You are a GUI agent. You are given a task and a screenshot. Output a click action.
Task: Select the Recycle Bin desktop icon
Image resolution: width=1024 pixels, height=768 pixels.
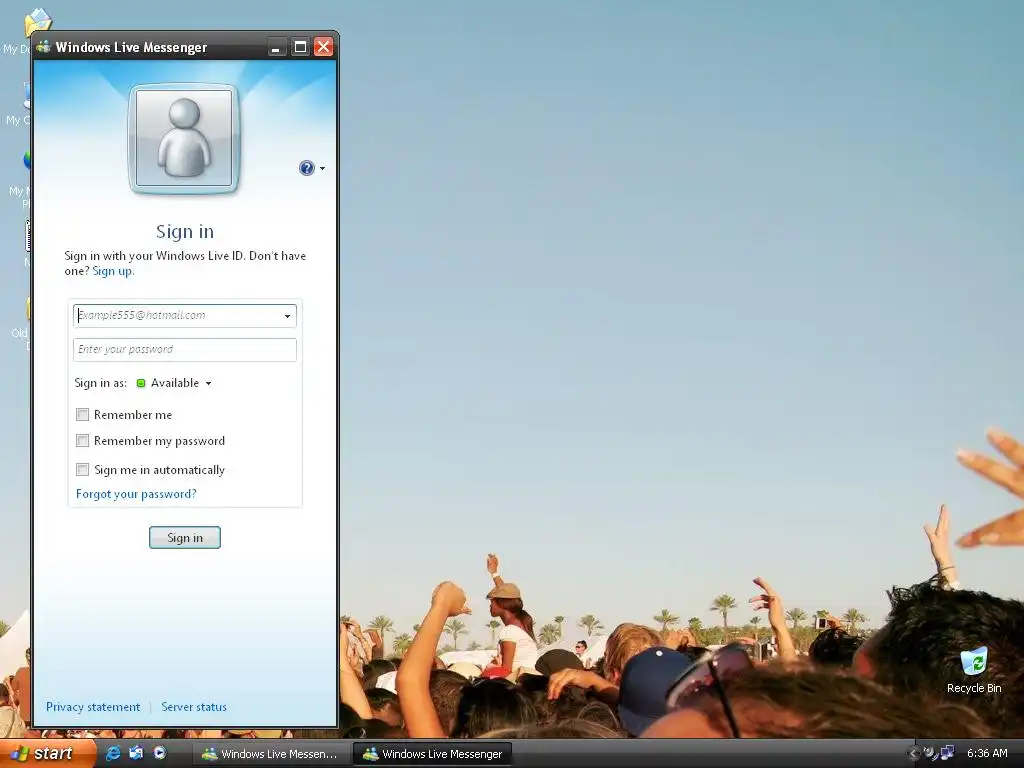(974, 669)
